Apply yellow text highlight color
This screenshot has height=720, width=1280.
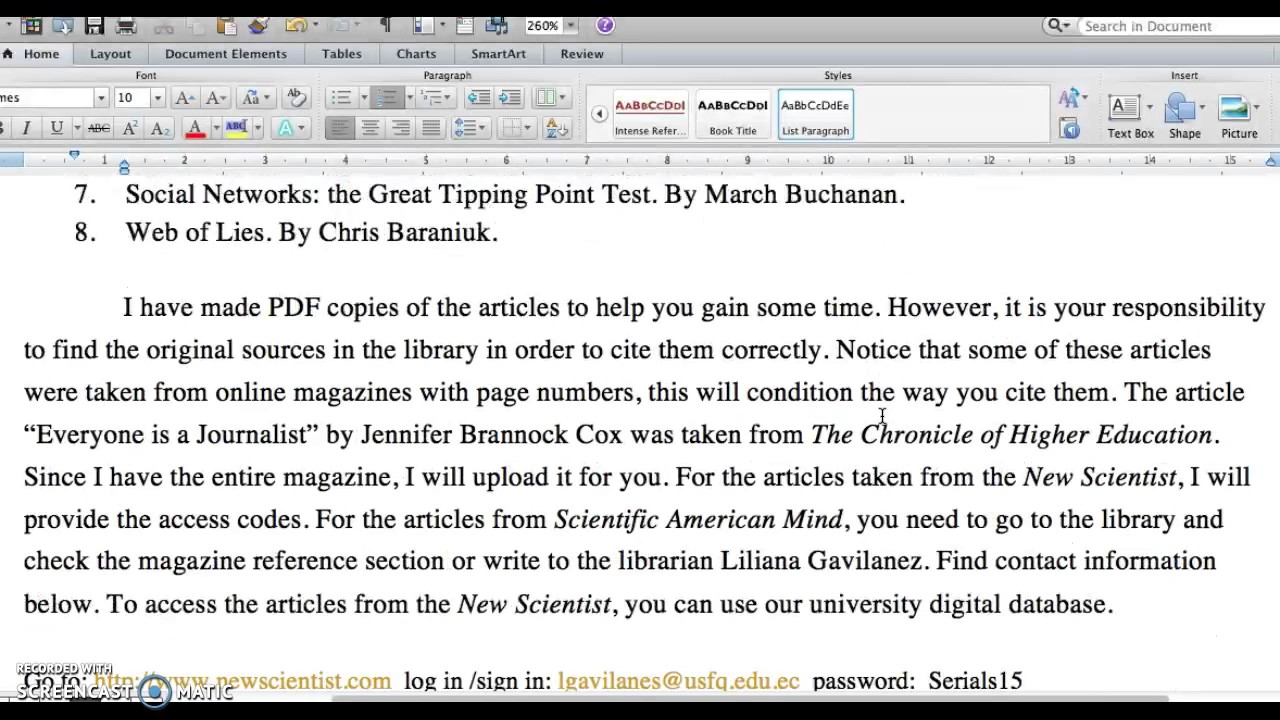(x=236, y=128)
